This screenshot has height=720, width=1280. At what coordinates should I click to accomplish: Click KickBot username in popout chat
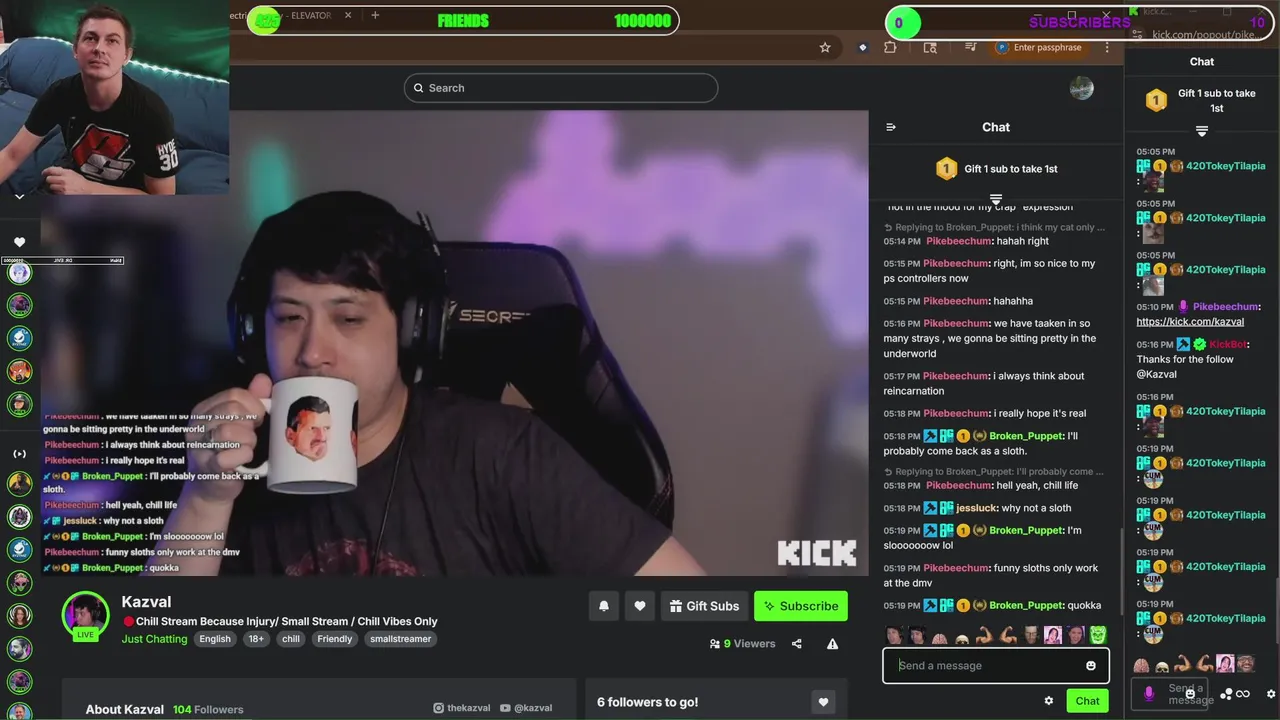[1228, 344]
